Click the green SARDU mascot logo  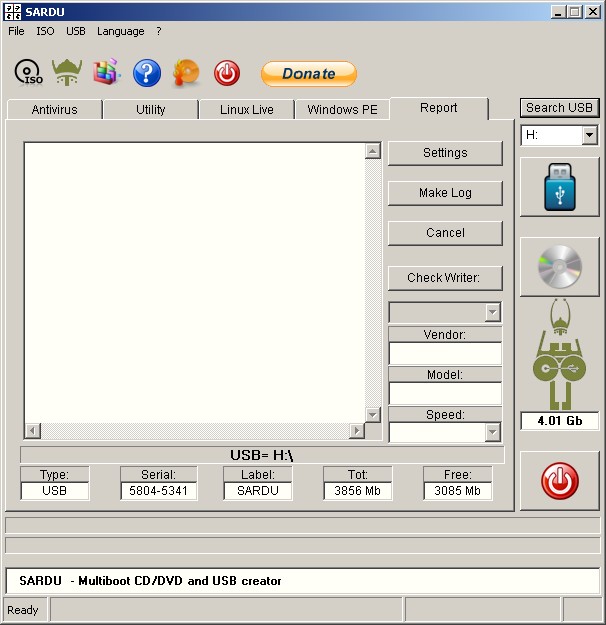560,355
